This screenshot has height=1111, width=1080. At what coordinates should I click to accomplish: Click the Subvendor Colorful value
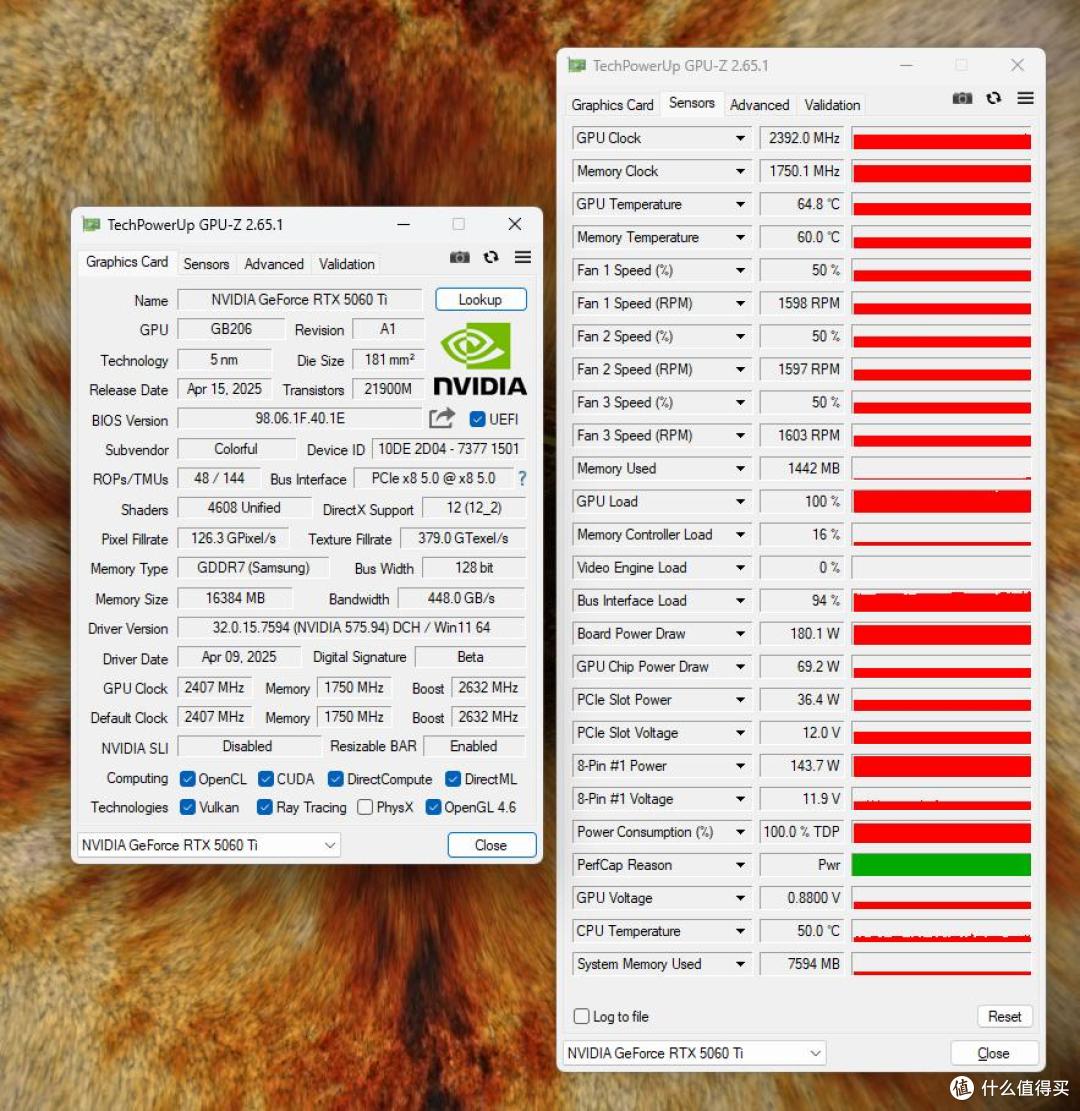(236, 449)
